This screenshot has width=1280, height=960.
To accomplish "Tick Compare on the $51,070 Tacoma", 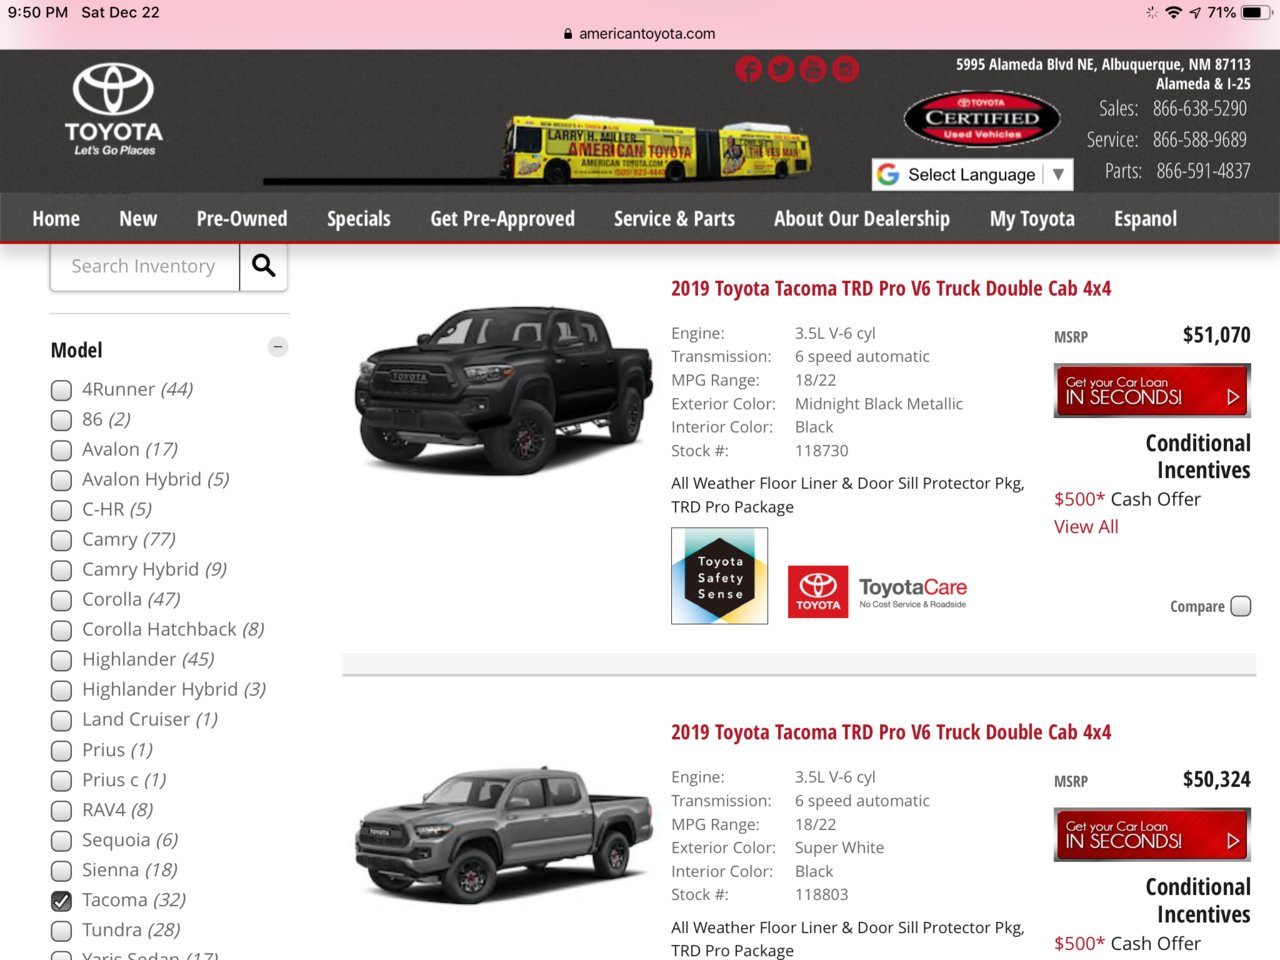I will click(x=1241, y=606).
